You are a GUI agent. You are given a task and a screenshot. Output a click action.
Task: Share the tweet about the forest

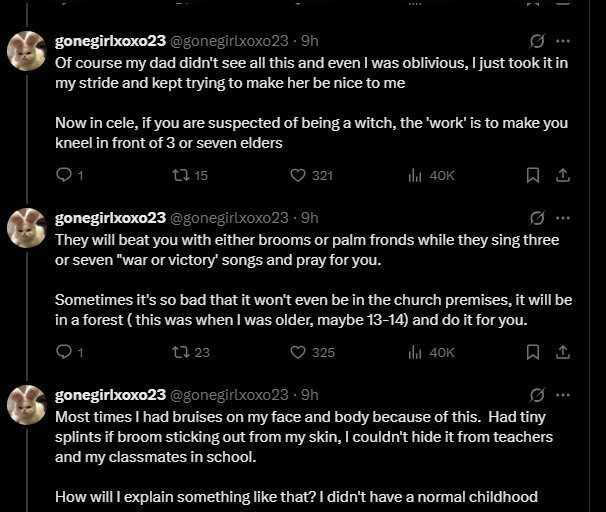(562, 351)
